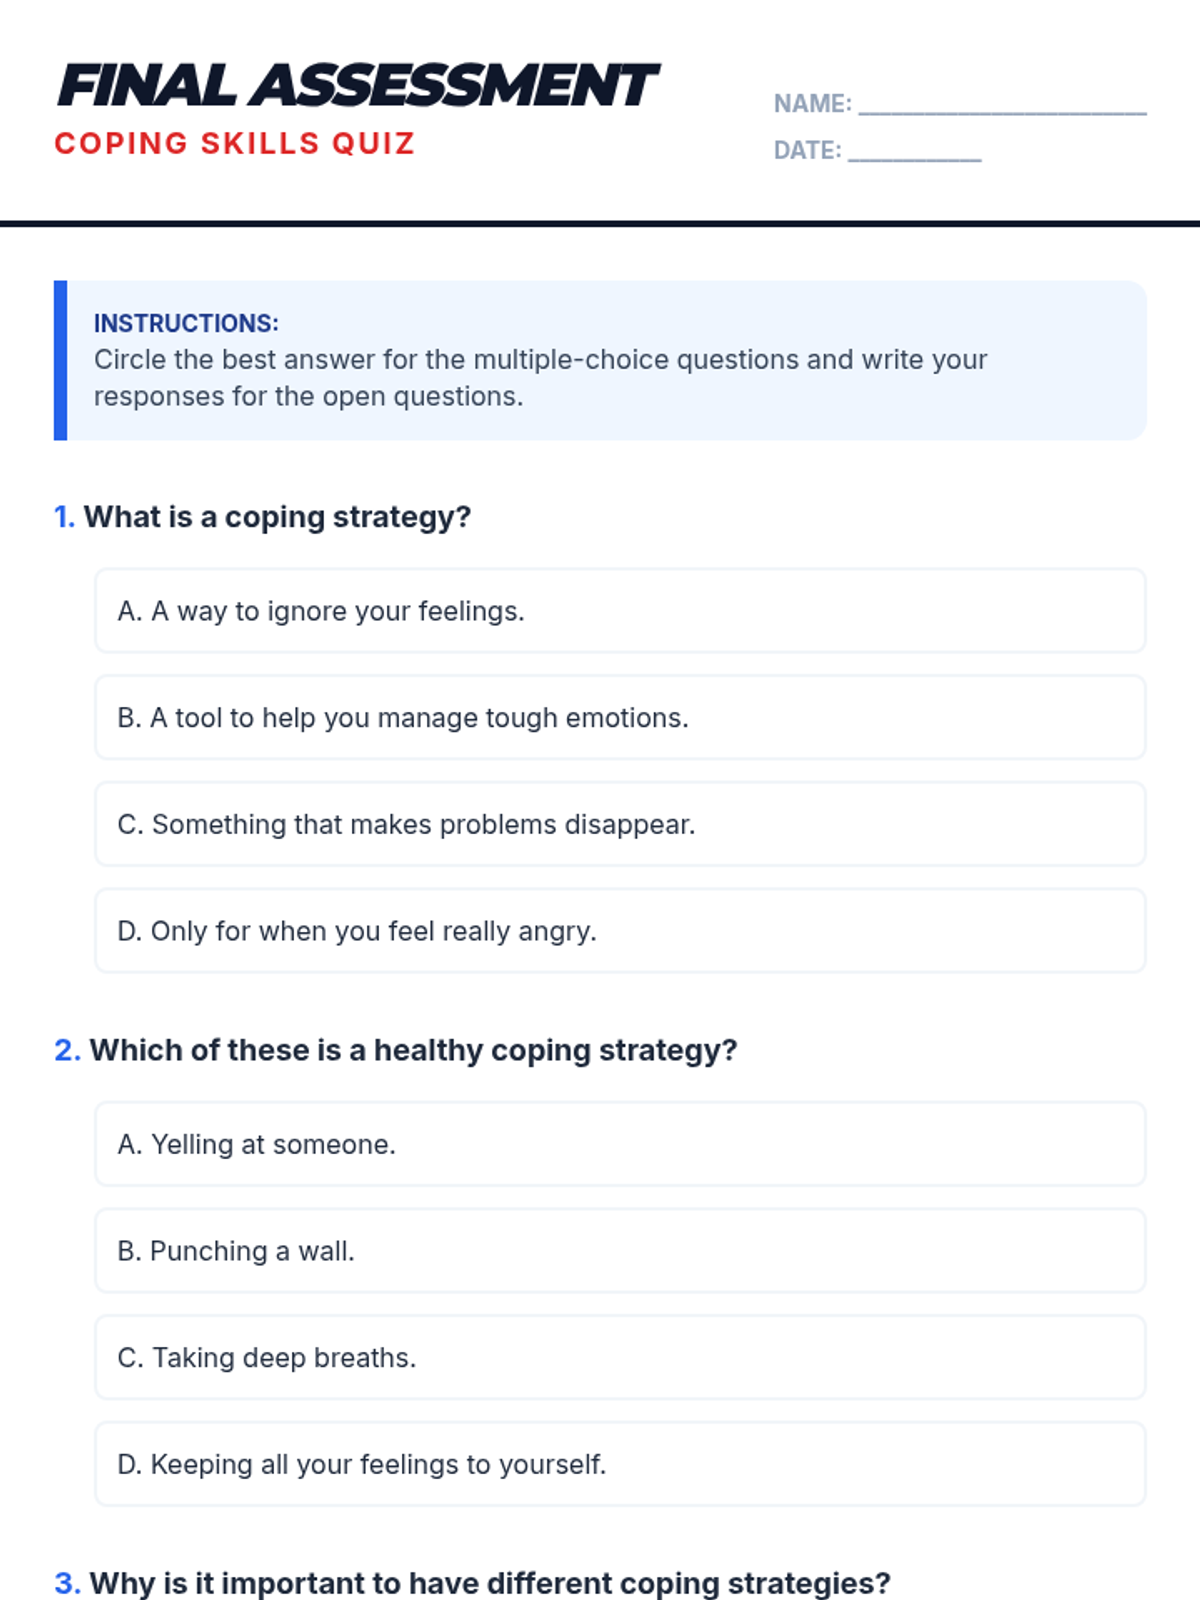Select answer A: A way to ignore your feelings

620,611
